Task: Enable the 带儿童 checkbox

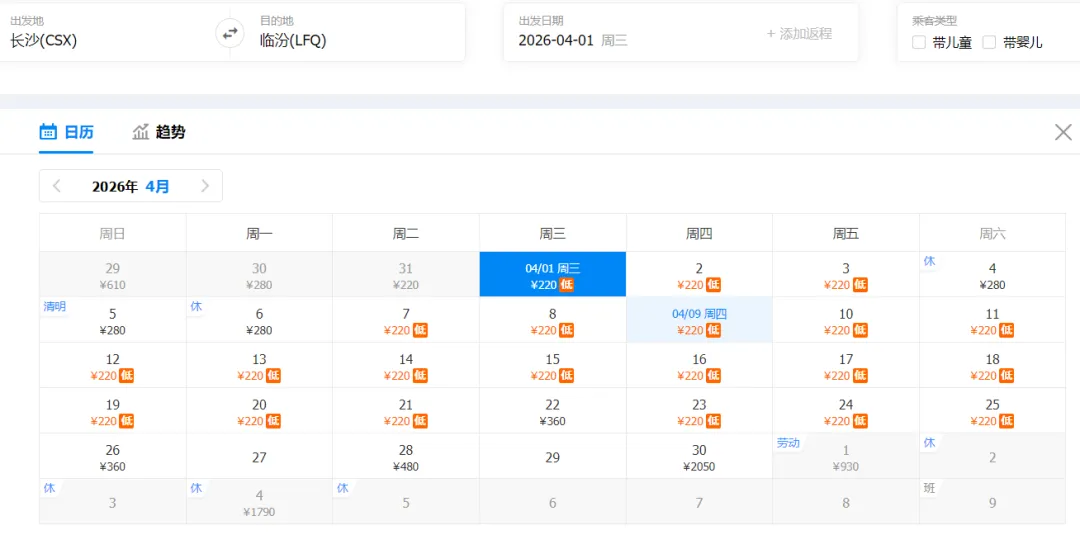Action: pyautogui.click(x=919, y=43)
